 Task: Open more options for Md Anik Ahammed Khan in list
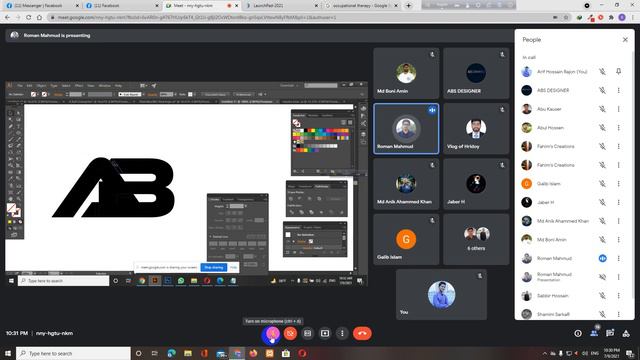[x=619, y=221]
